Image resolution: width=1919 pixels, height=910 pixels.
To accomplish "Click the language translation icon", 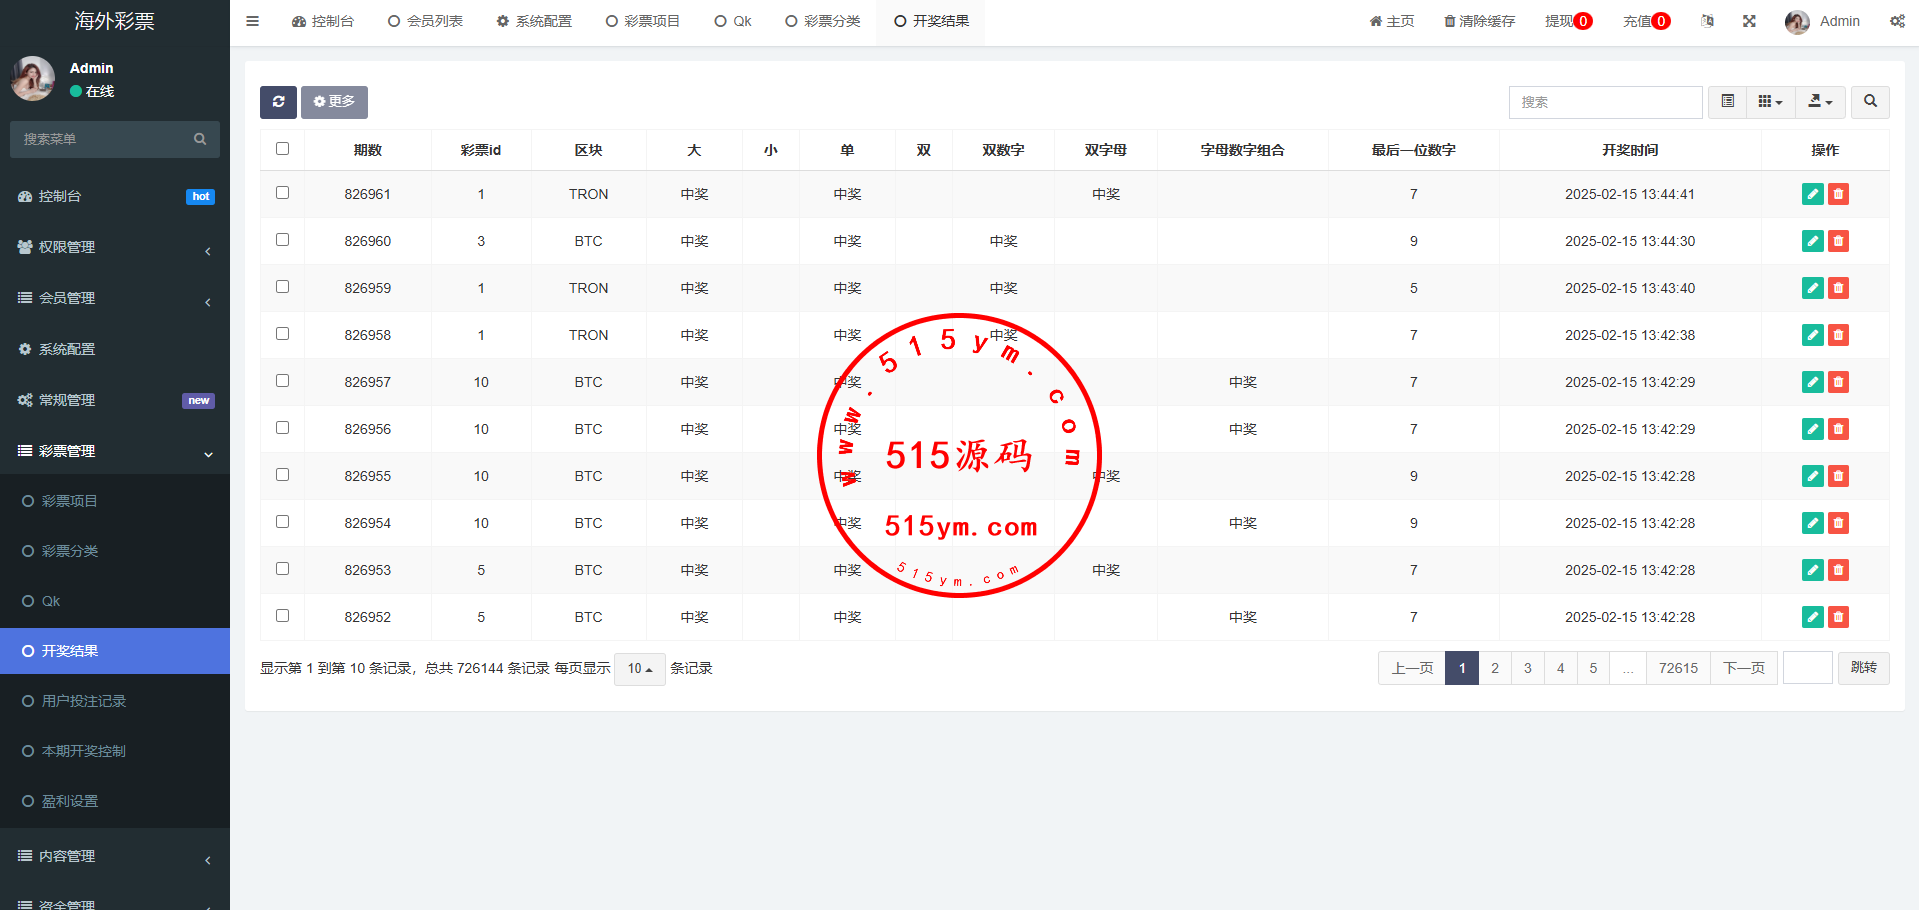I will (x=1707, y=21).
